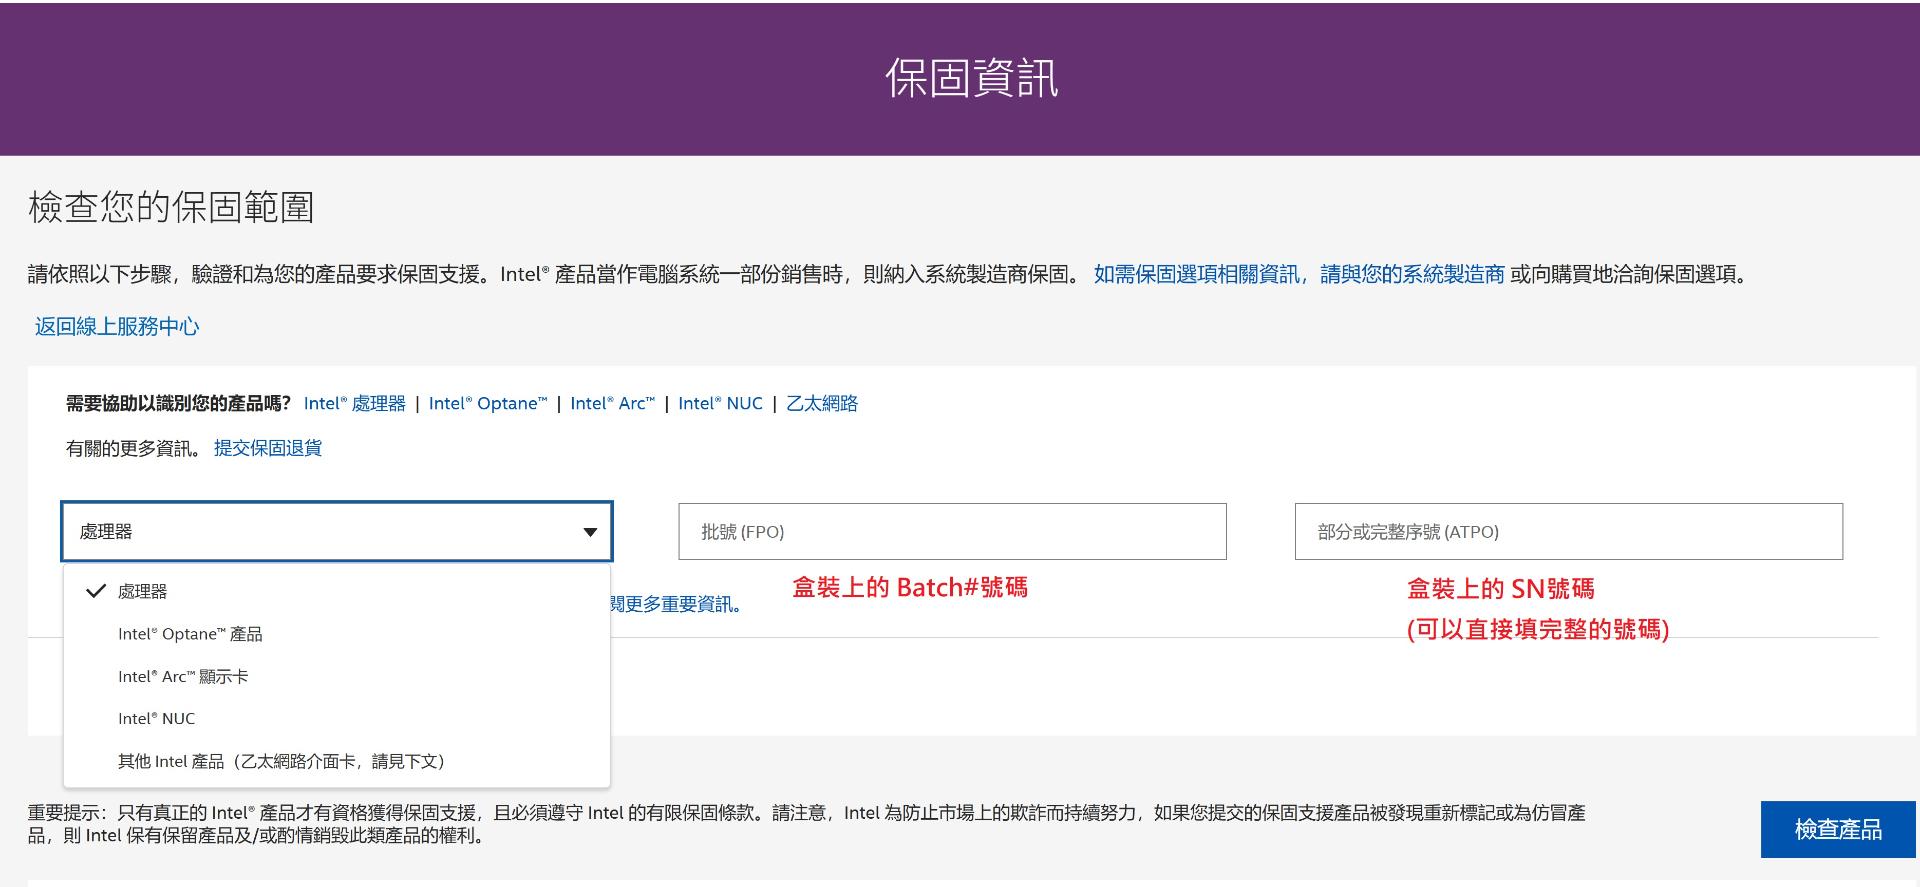
Task: Open the Intel Optane identification help link
Action: pyautogui.click(x=488, y=403)
